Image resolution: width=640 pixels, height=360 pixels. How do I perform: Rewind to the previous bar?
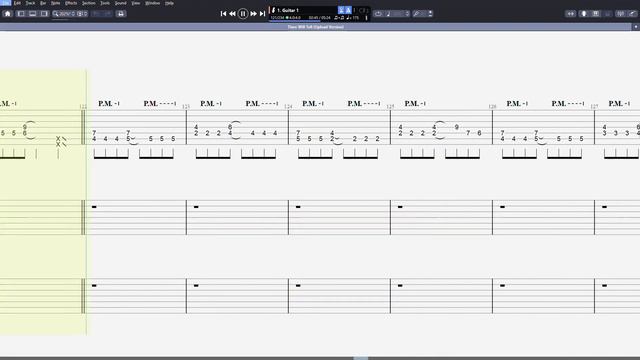click(232, 13)
